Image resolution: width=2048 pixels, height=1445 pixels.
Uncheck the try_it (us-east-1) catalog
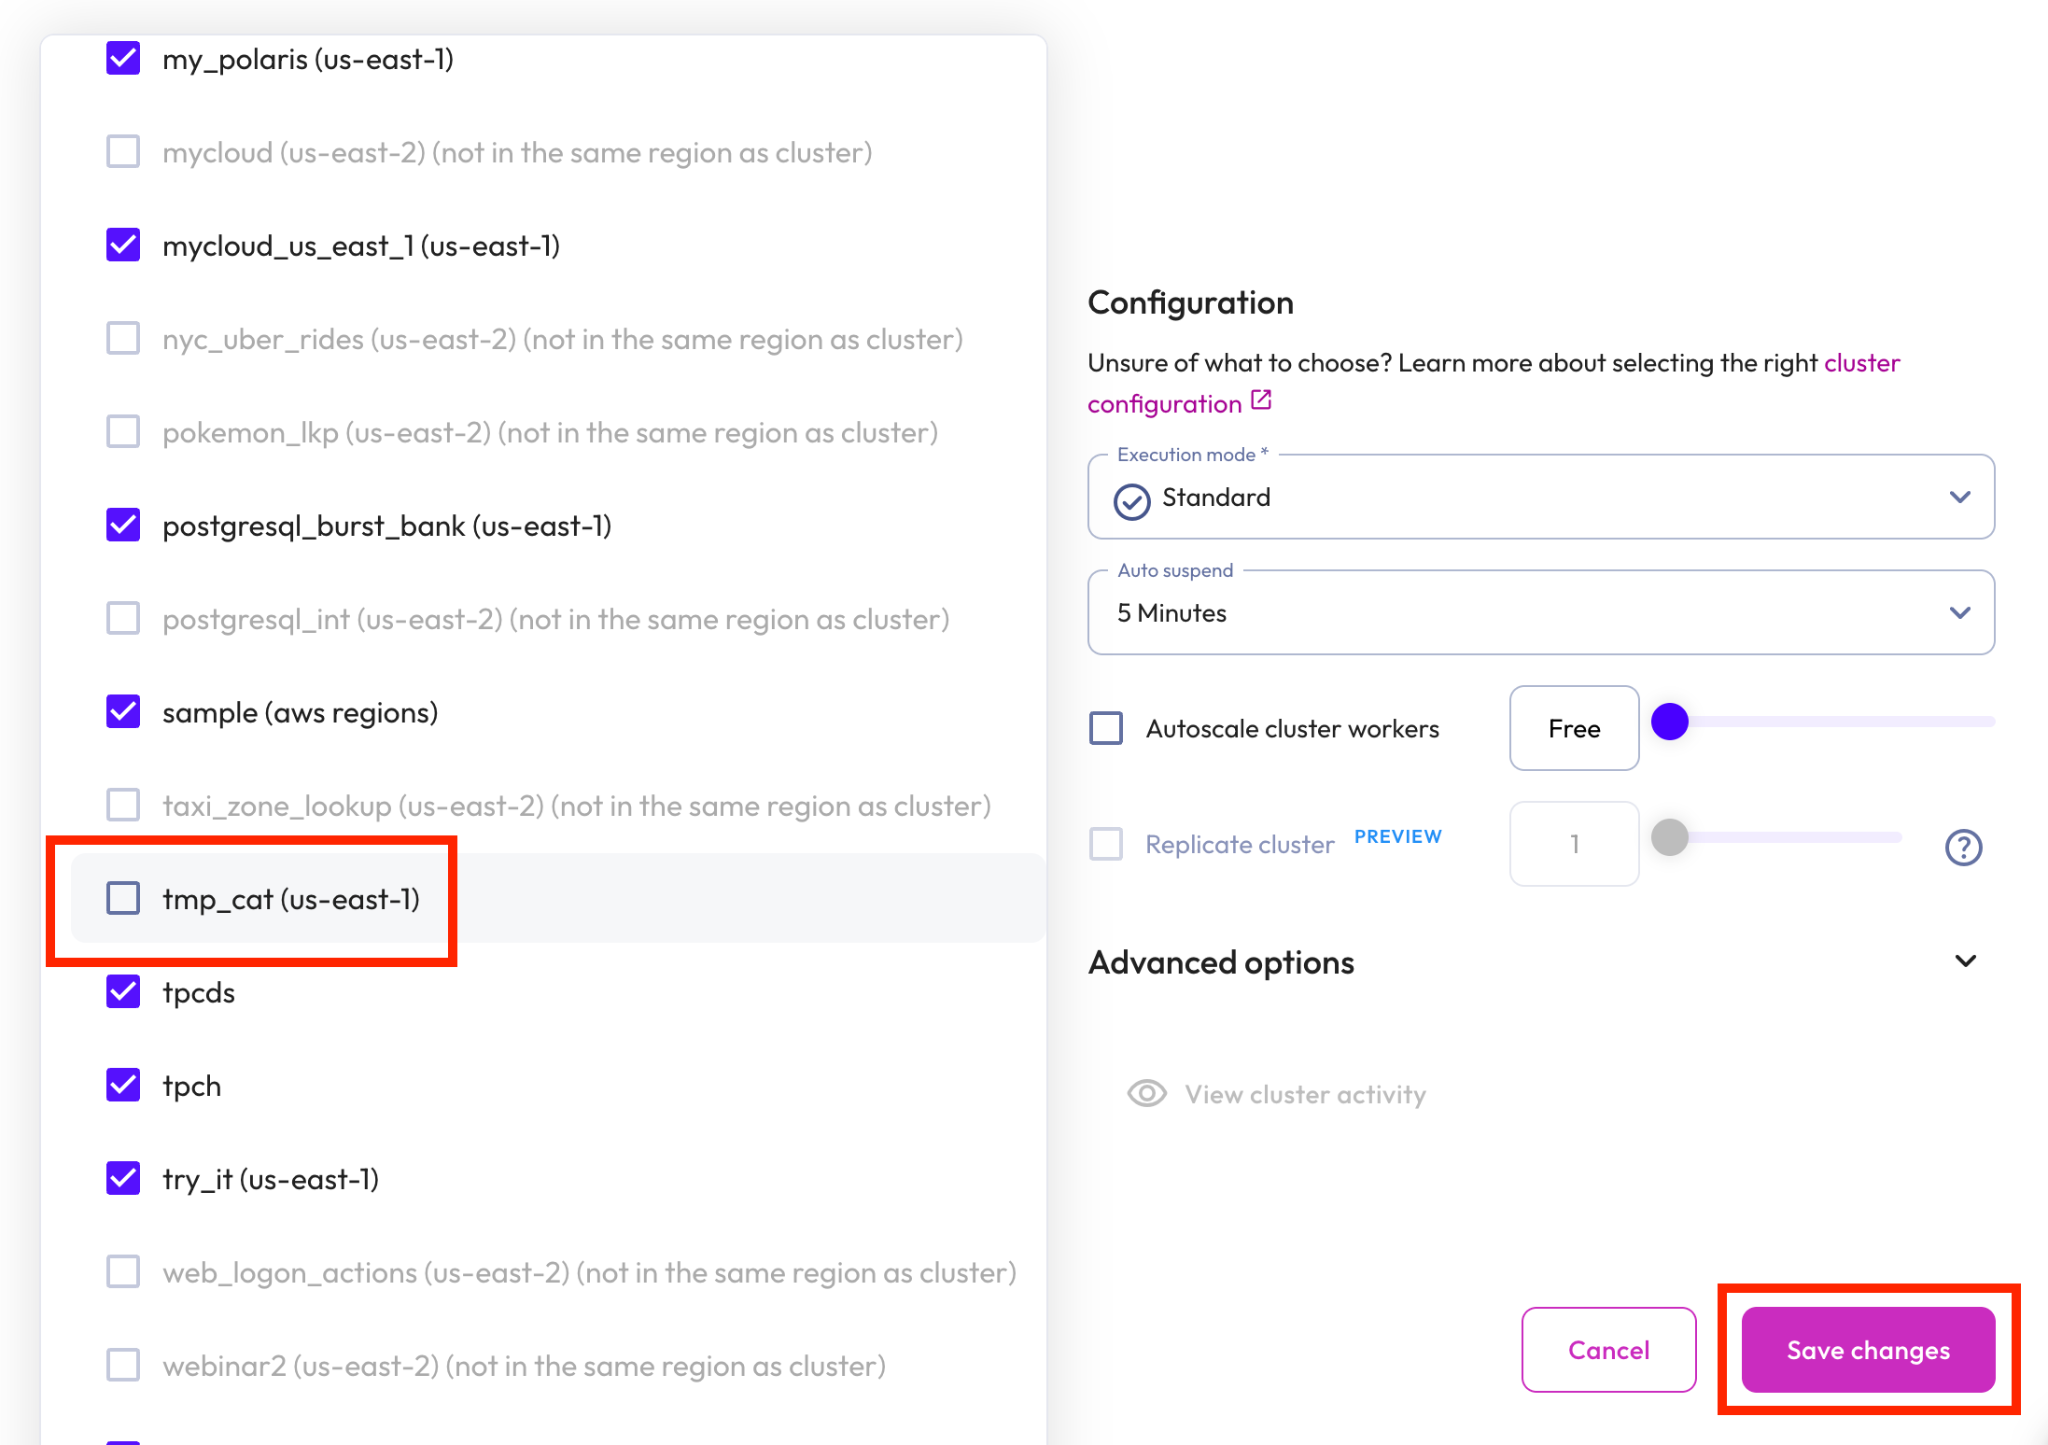click(124, 1179)
